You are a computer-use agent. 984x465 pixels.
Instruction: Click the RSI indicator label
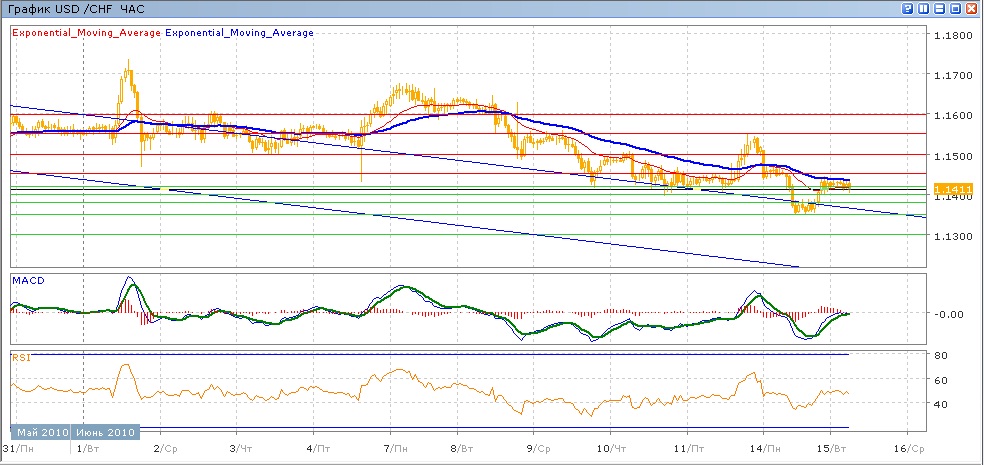[20, 356]
